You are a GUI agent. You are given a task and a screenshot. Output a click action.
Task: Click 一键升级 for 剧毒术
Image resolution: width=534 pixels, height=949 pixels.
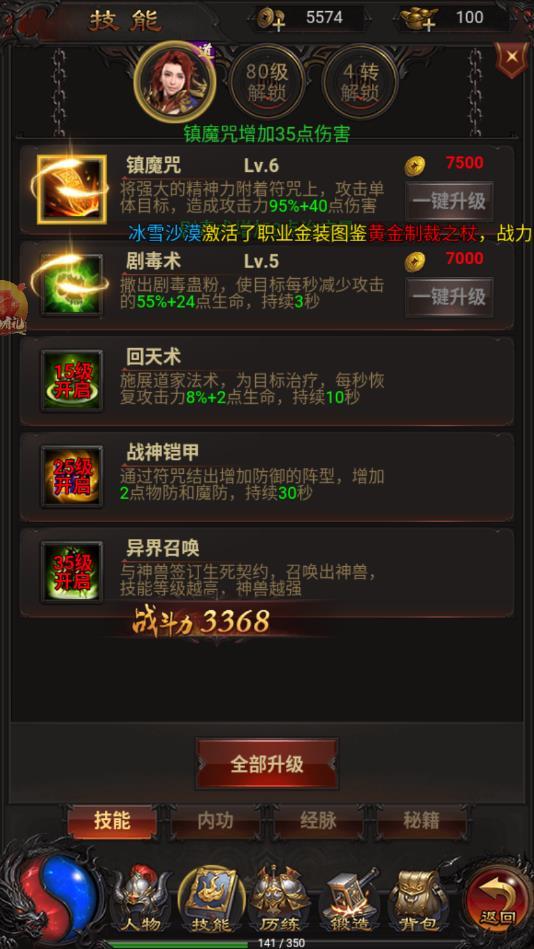coord(449,297)
